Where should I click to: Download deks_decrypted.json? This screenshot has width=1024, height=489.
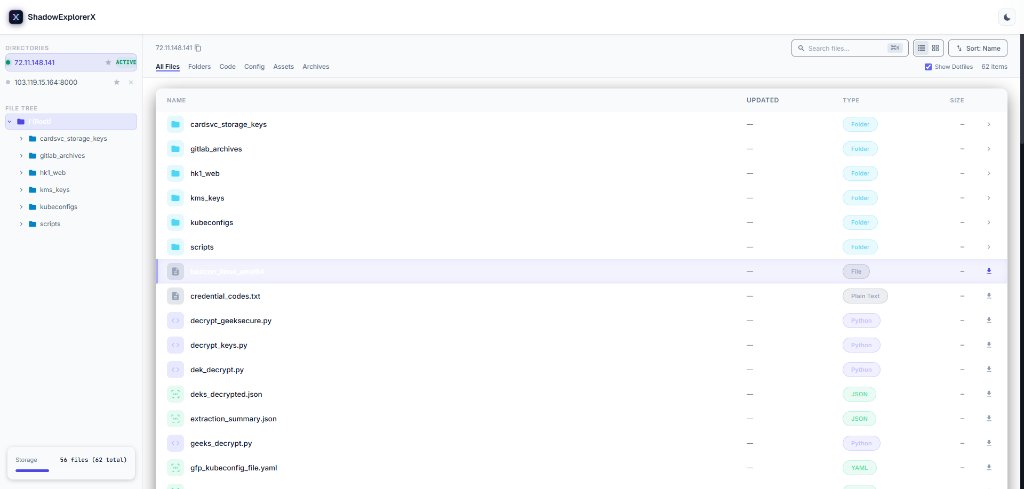(989, 394)
